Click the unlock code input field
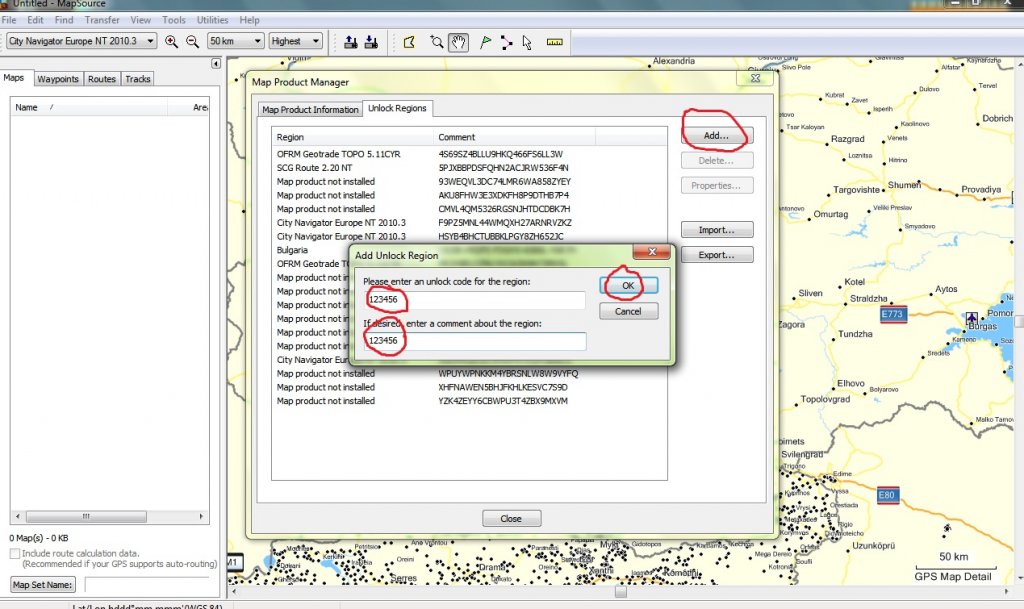 tap(475, 300)
